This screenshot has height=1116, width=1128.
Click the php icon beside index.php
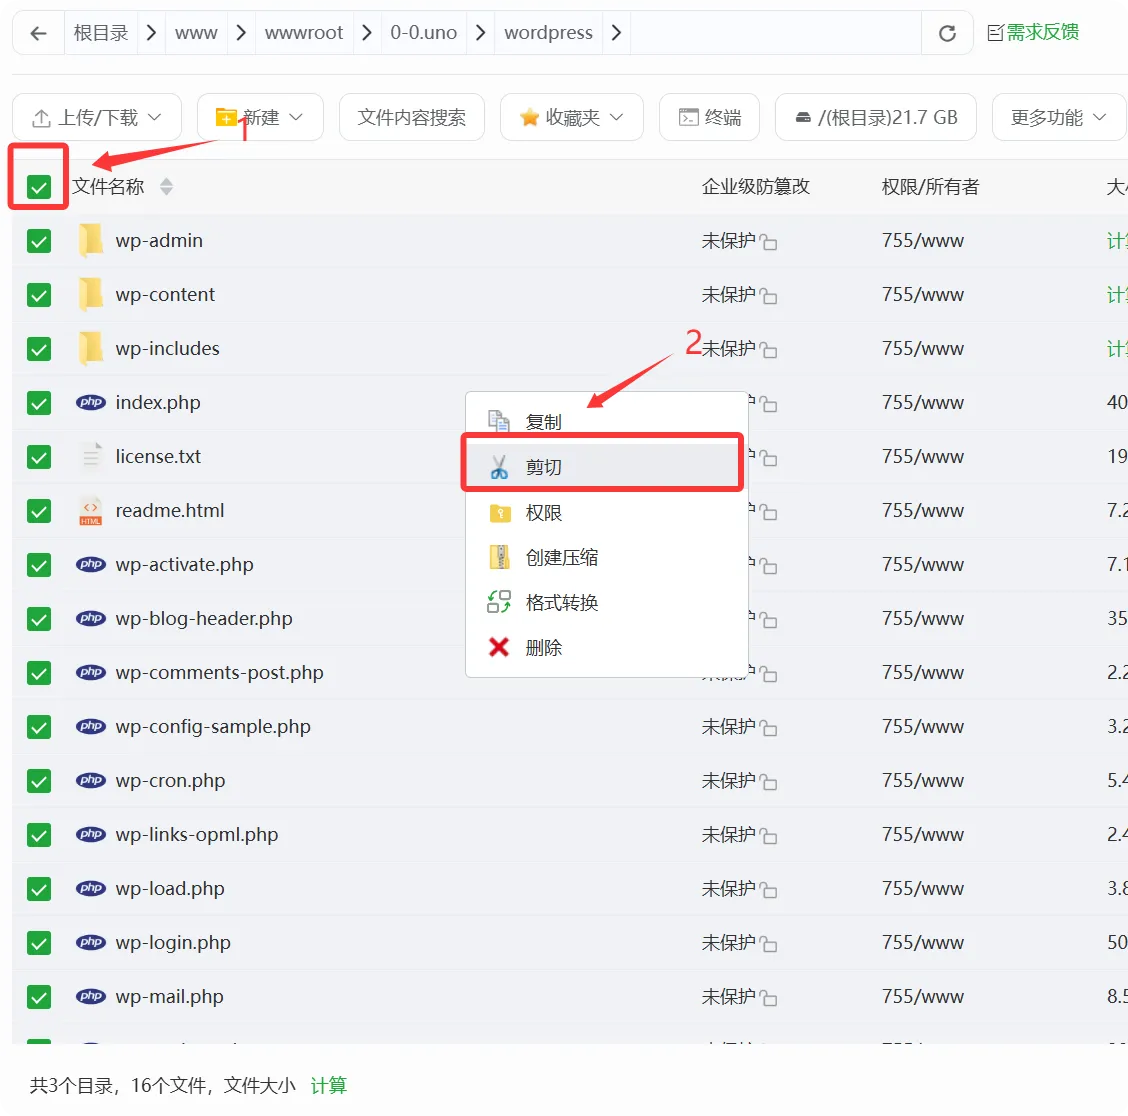coord(91,402)
